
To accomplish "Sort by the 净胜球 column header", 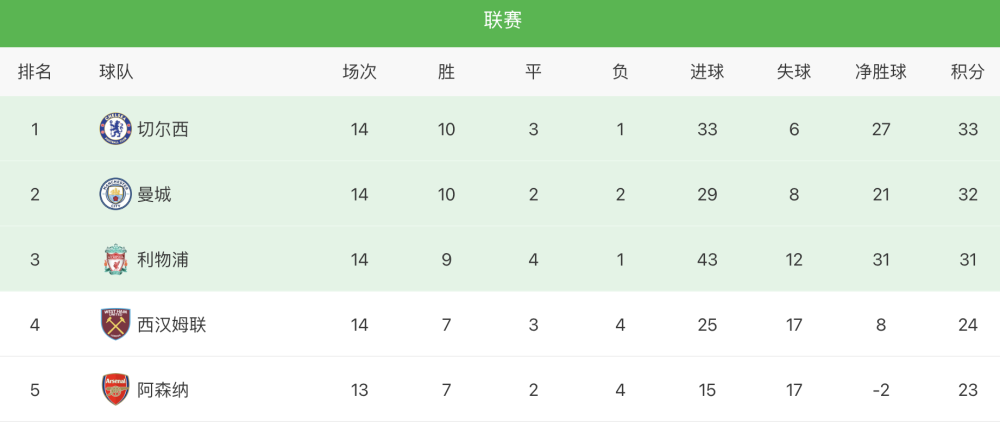I will (x=881, y=72).
